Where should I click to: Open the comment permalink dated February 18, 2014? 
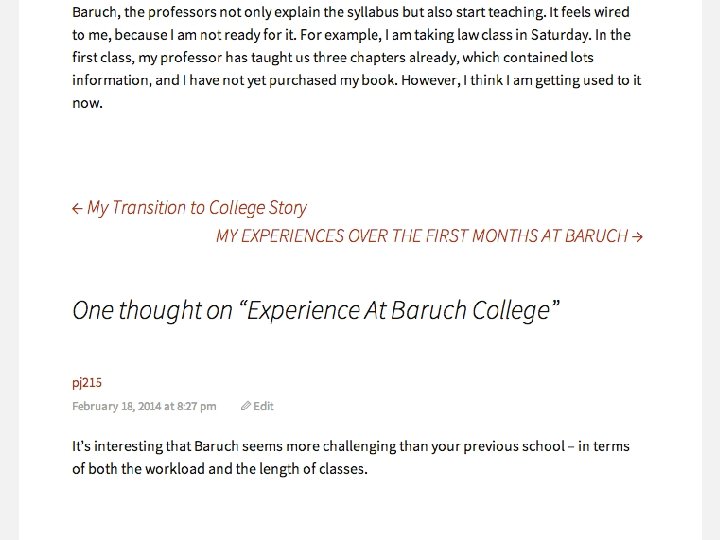[144, 406]
